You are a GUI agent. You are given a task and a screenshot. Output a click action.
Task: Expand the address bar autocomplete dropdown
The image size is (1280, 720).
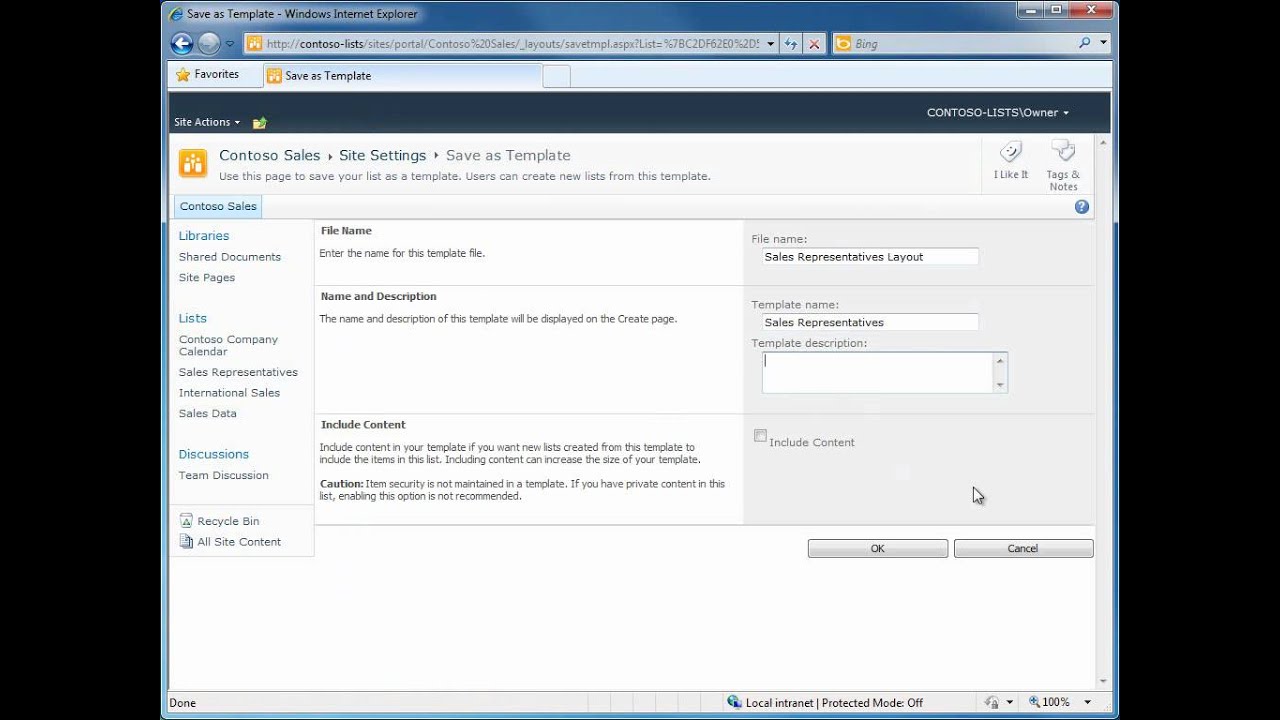(x=770, y=44)
